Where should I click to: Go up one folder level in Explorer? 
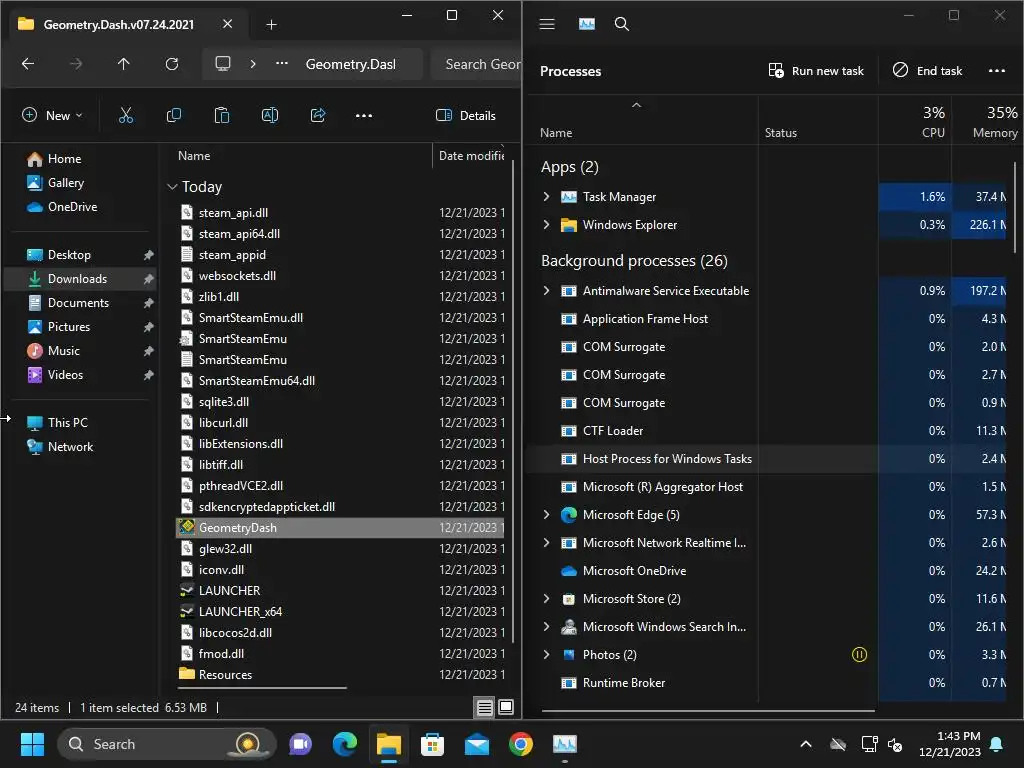click(x=123, y=64)
